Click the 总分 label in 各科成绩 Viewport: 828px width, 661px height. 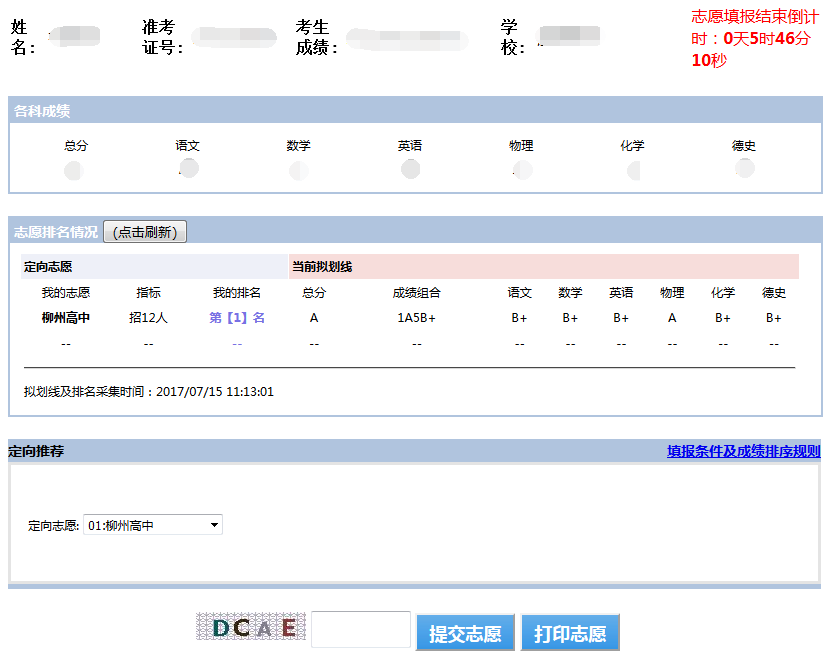[x=76, y=146]
